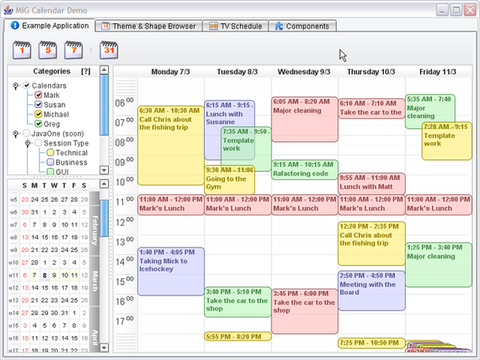
Task: Toggle the Susan calendar checkbox
Action: (x=38, y=105)
